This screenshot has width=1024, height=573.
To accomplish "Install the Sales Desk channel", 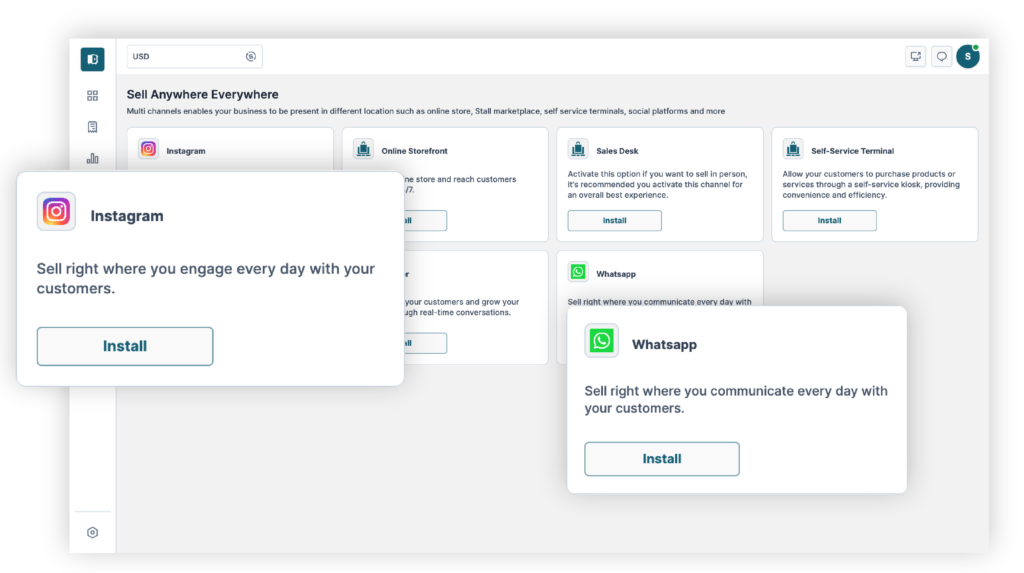I will (614, 221).
